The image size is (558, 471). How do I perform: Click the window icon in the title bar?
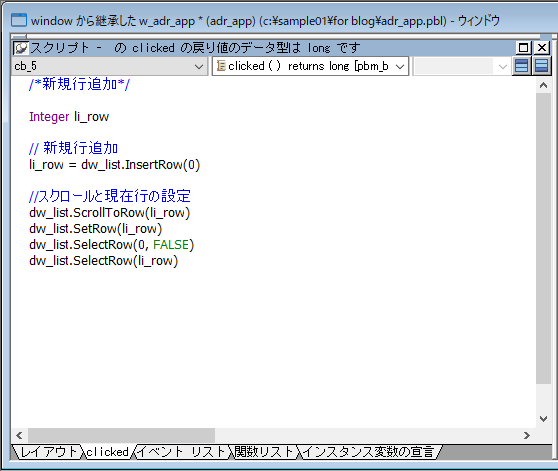(x=19, y=20)
